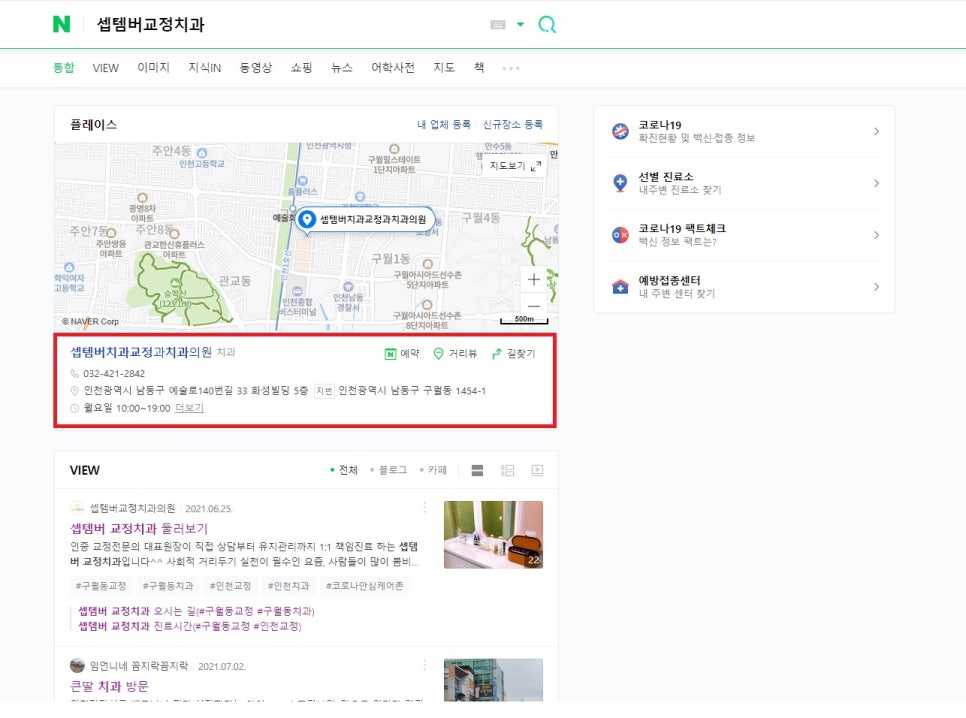The image size is (966, 718).
Task: Open 코로나19 팩트체크 chevron arrow
Action: tap(876, 235)
